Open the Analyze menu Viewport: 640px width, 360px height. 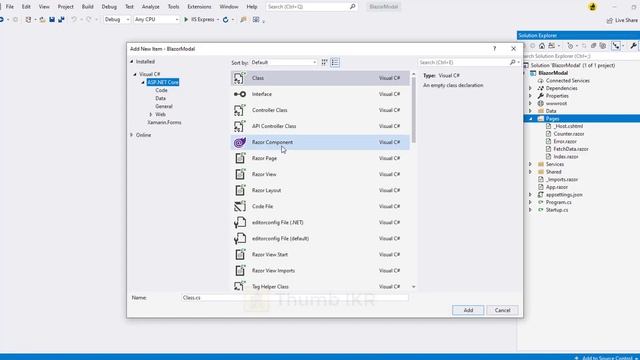click(x=150, y=7)
